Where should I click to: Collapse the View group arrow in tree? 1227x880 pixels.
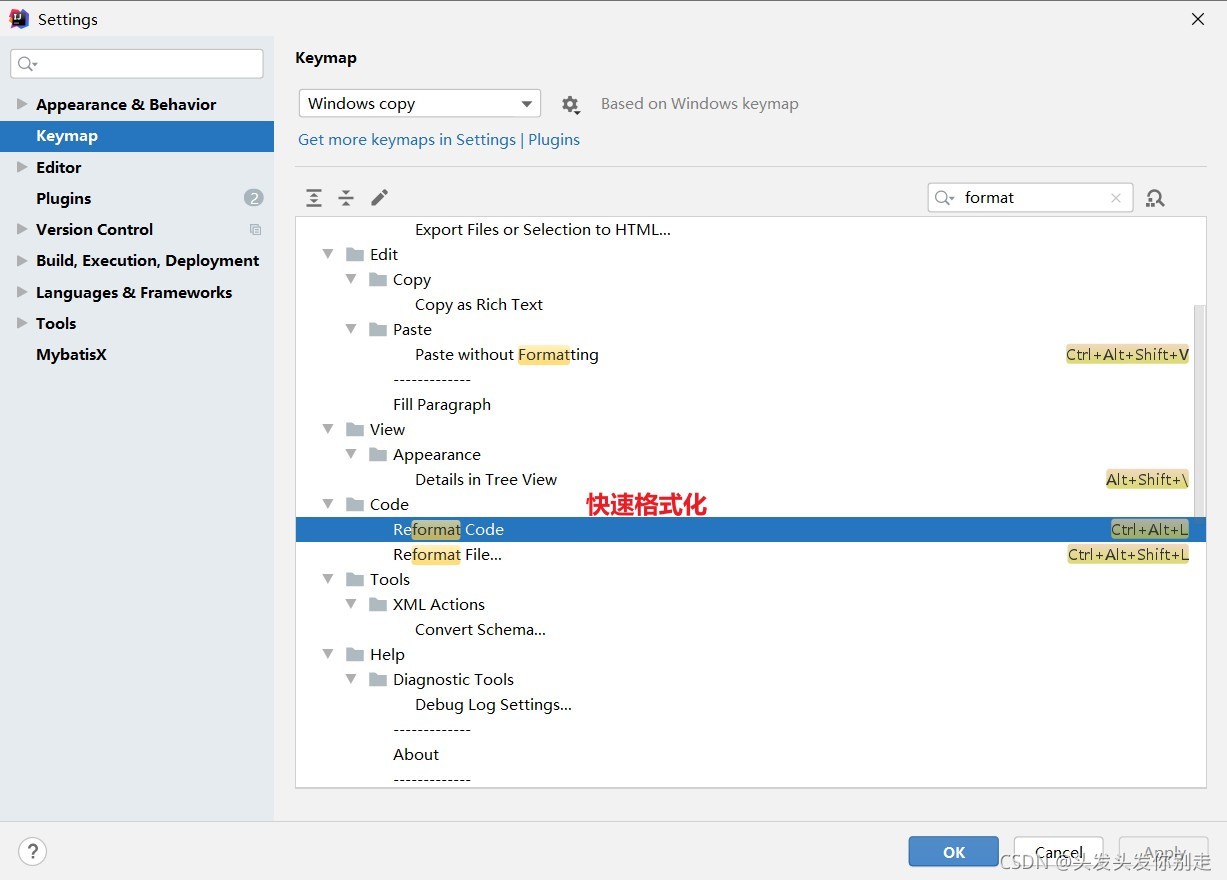[x=328, y=429]
